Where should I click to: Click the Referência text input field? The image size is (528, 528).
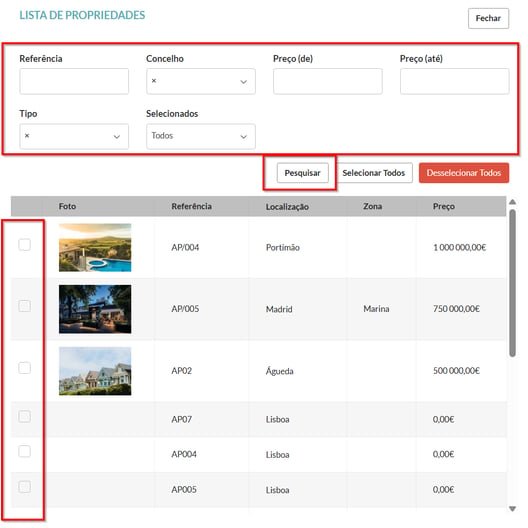coord(74,81)
